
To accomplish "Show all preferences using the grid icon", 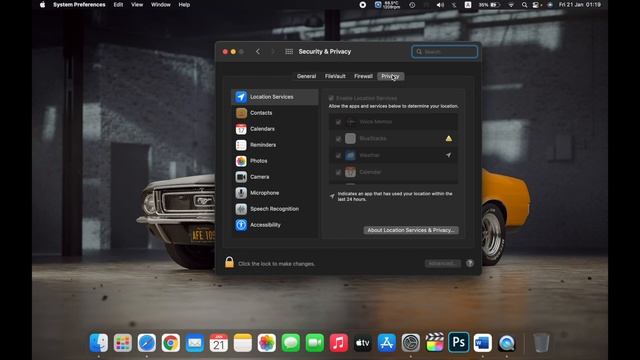I will pyautogui.click(x=289, y=51).
